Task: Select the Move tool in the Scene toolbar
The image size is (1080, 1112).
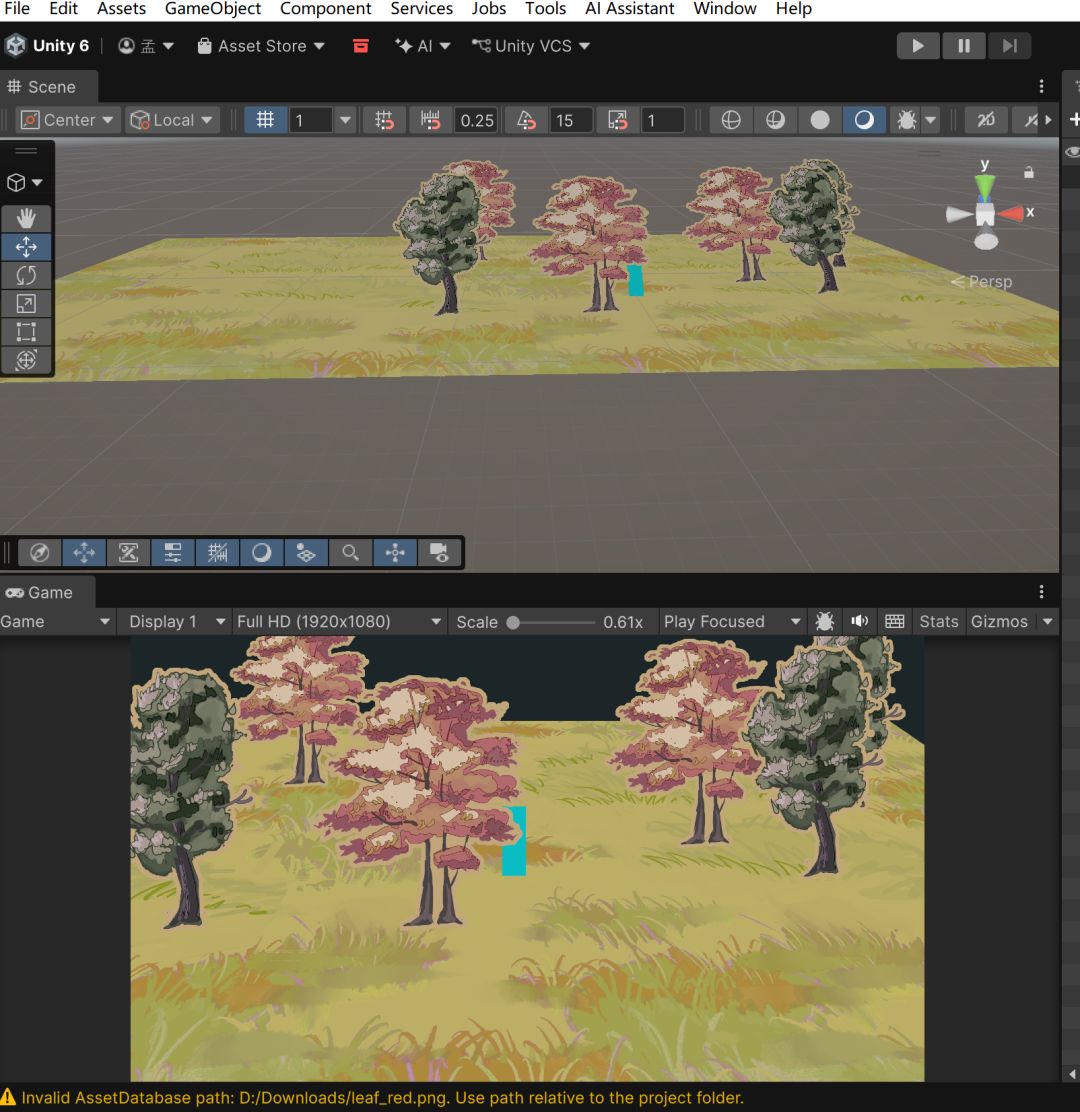Action: pos(26,247)
